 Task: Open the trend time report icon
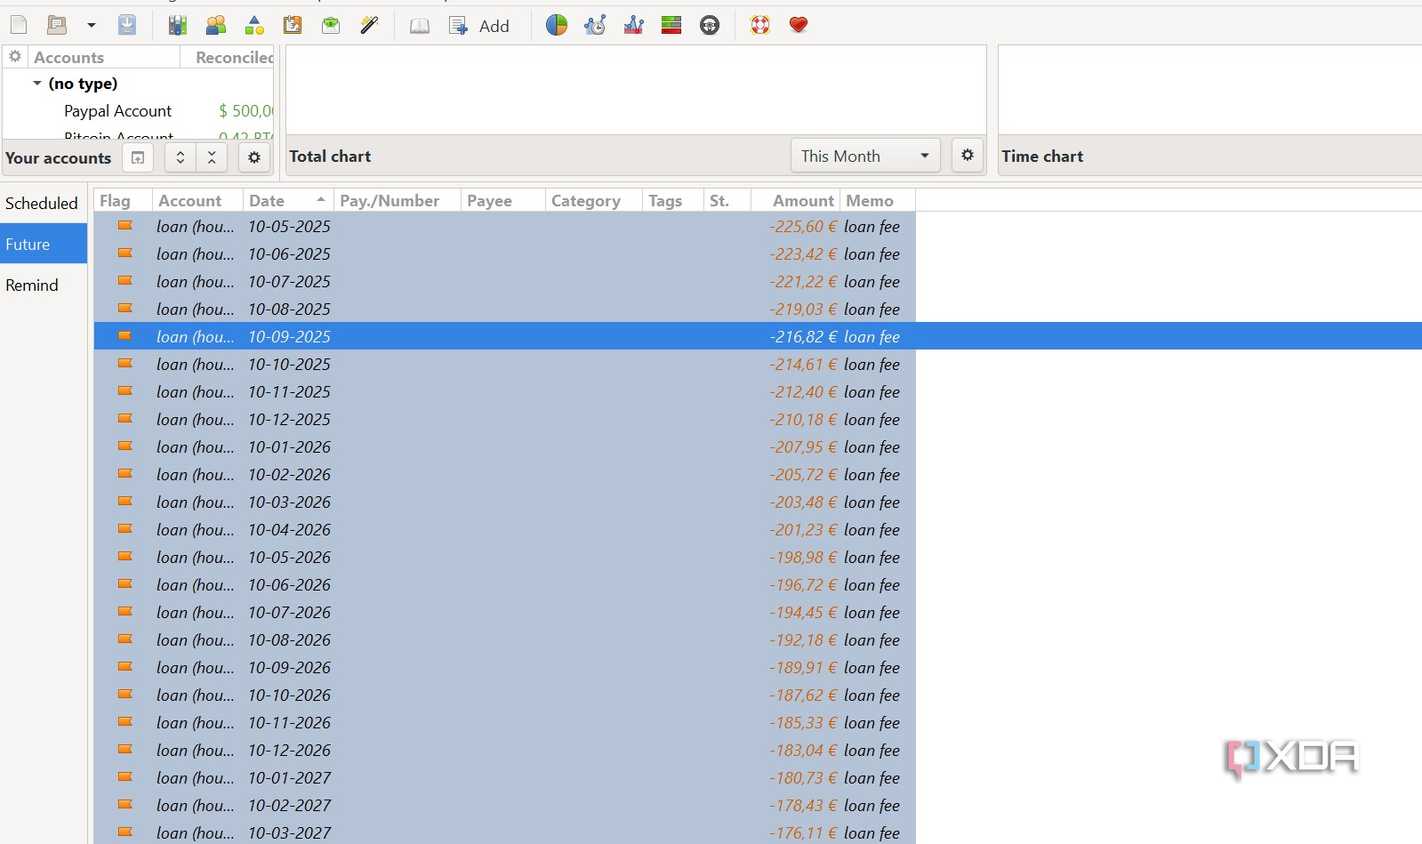pos(595,25)
